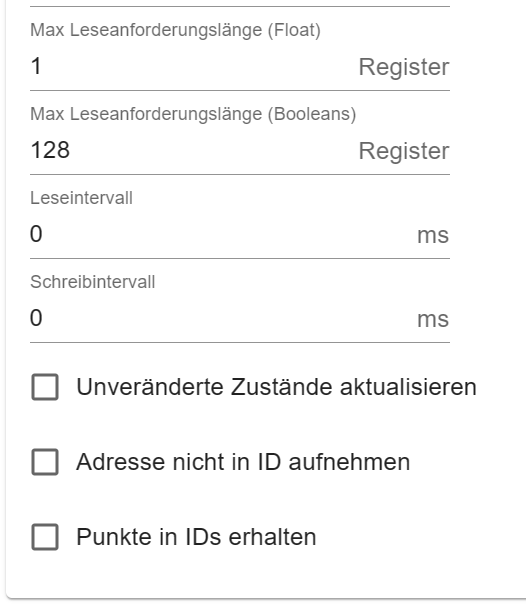Click the Booleans field containing 128

(191, 150)
